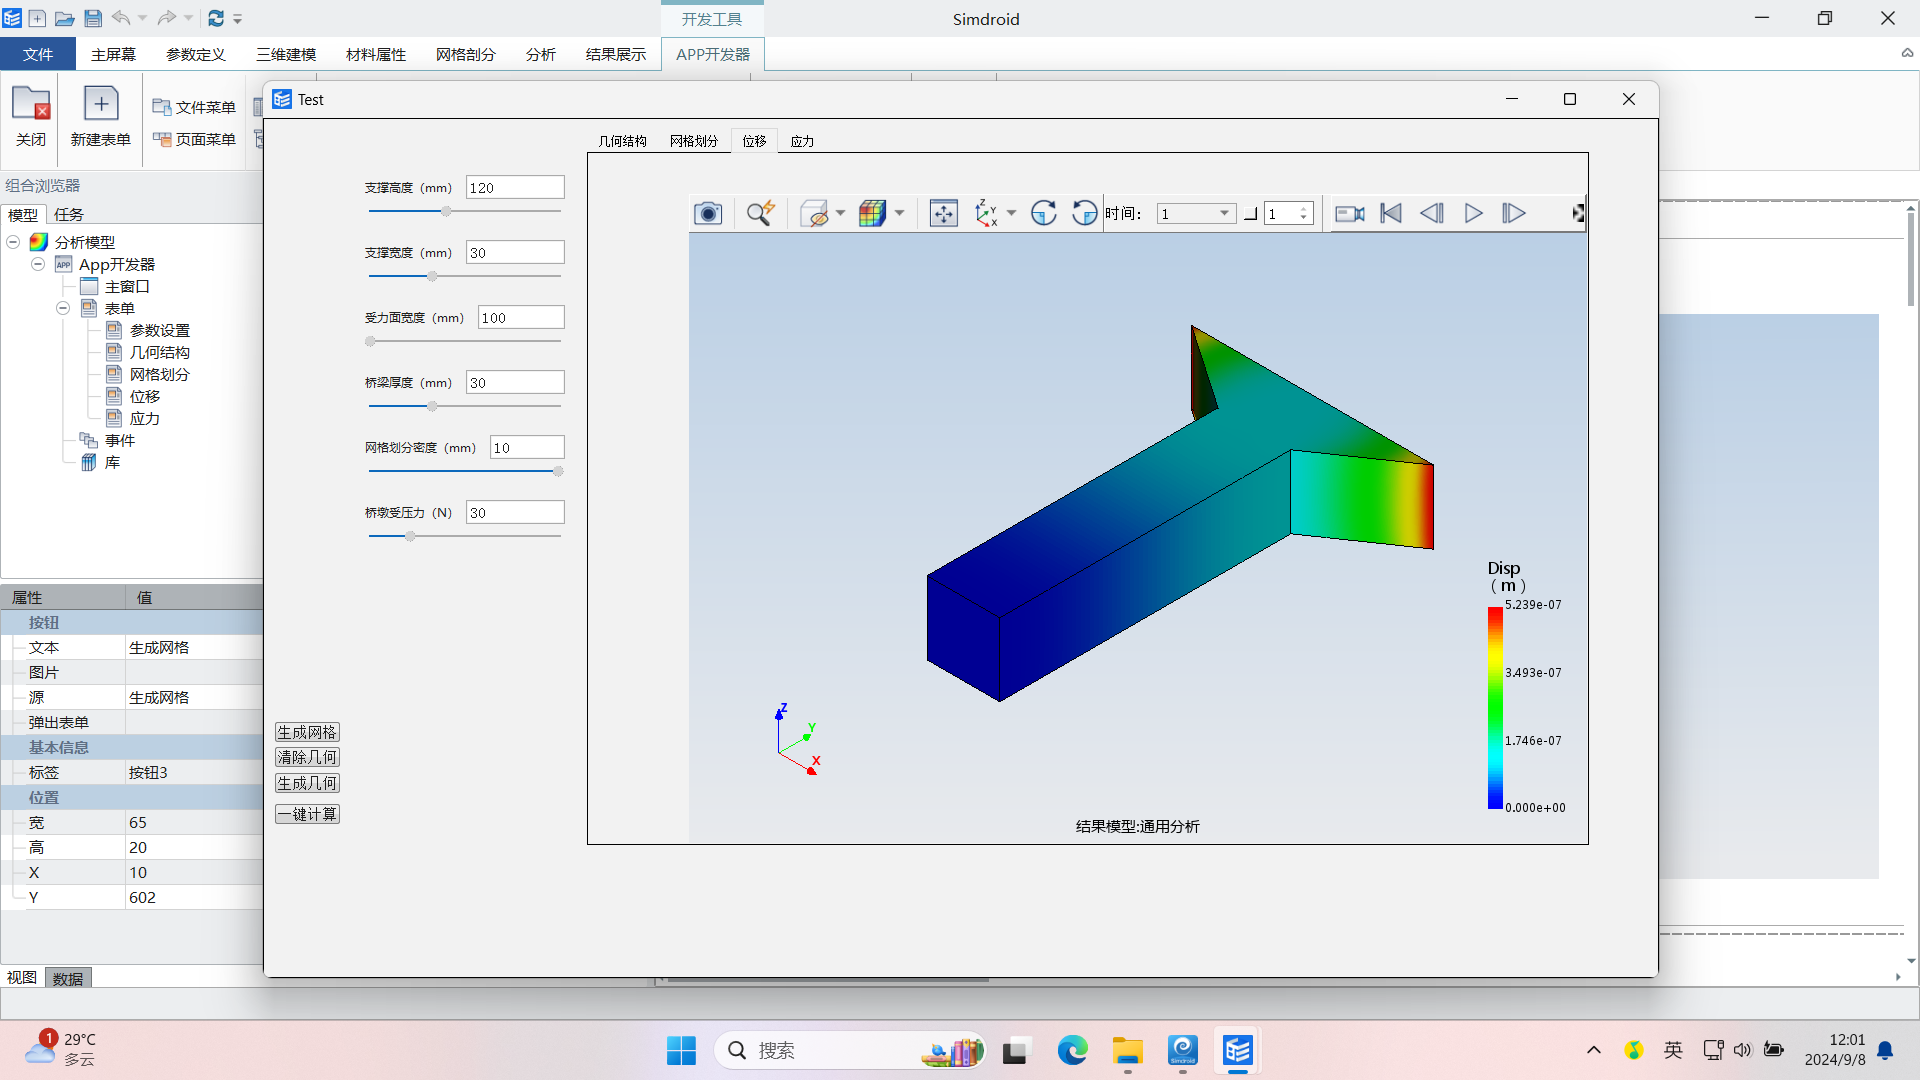
Task: Open colored cube display dropdown arrow
Action: tap(899, 213)
